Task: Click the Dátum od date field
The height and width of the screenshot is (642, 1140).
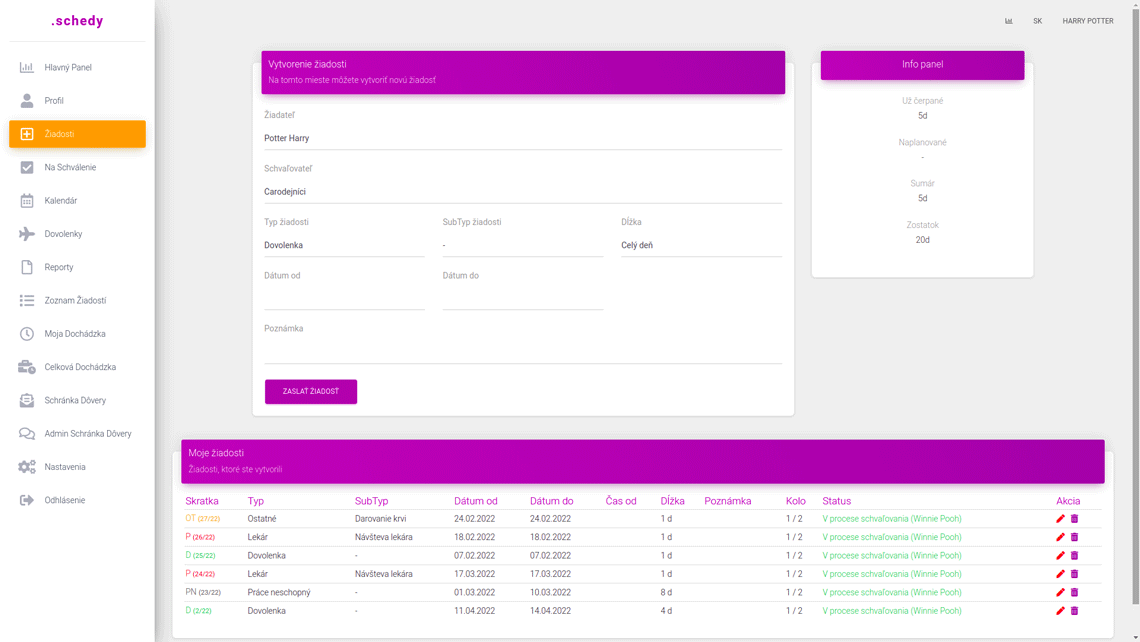Action: point(344,298)
